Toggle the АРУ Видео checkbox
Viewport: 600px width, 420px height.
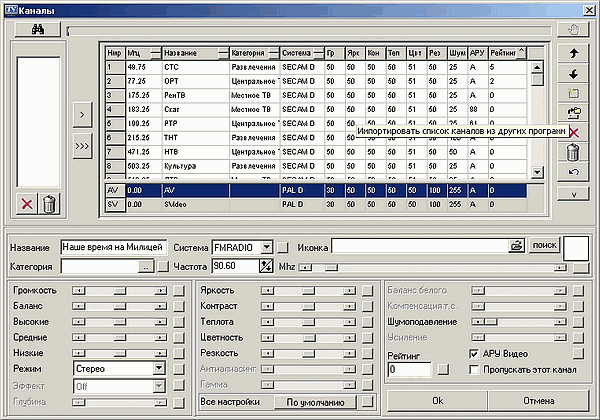pos(475,354)
